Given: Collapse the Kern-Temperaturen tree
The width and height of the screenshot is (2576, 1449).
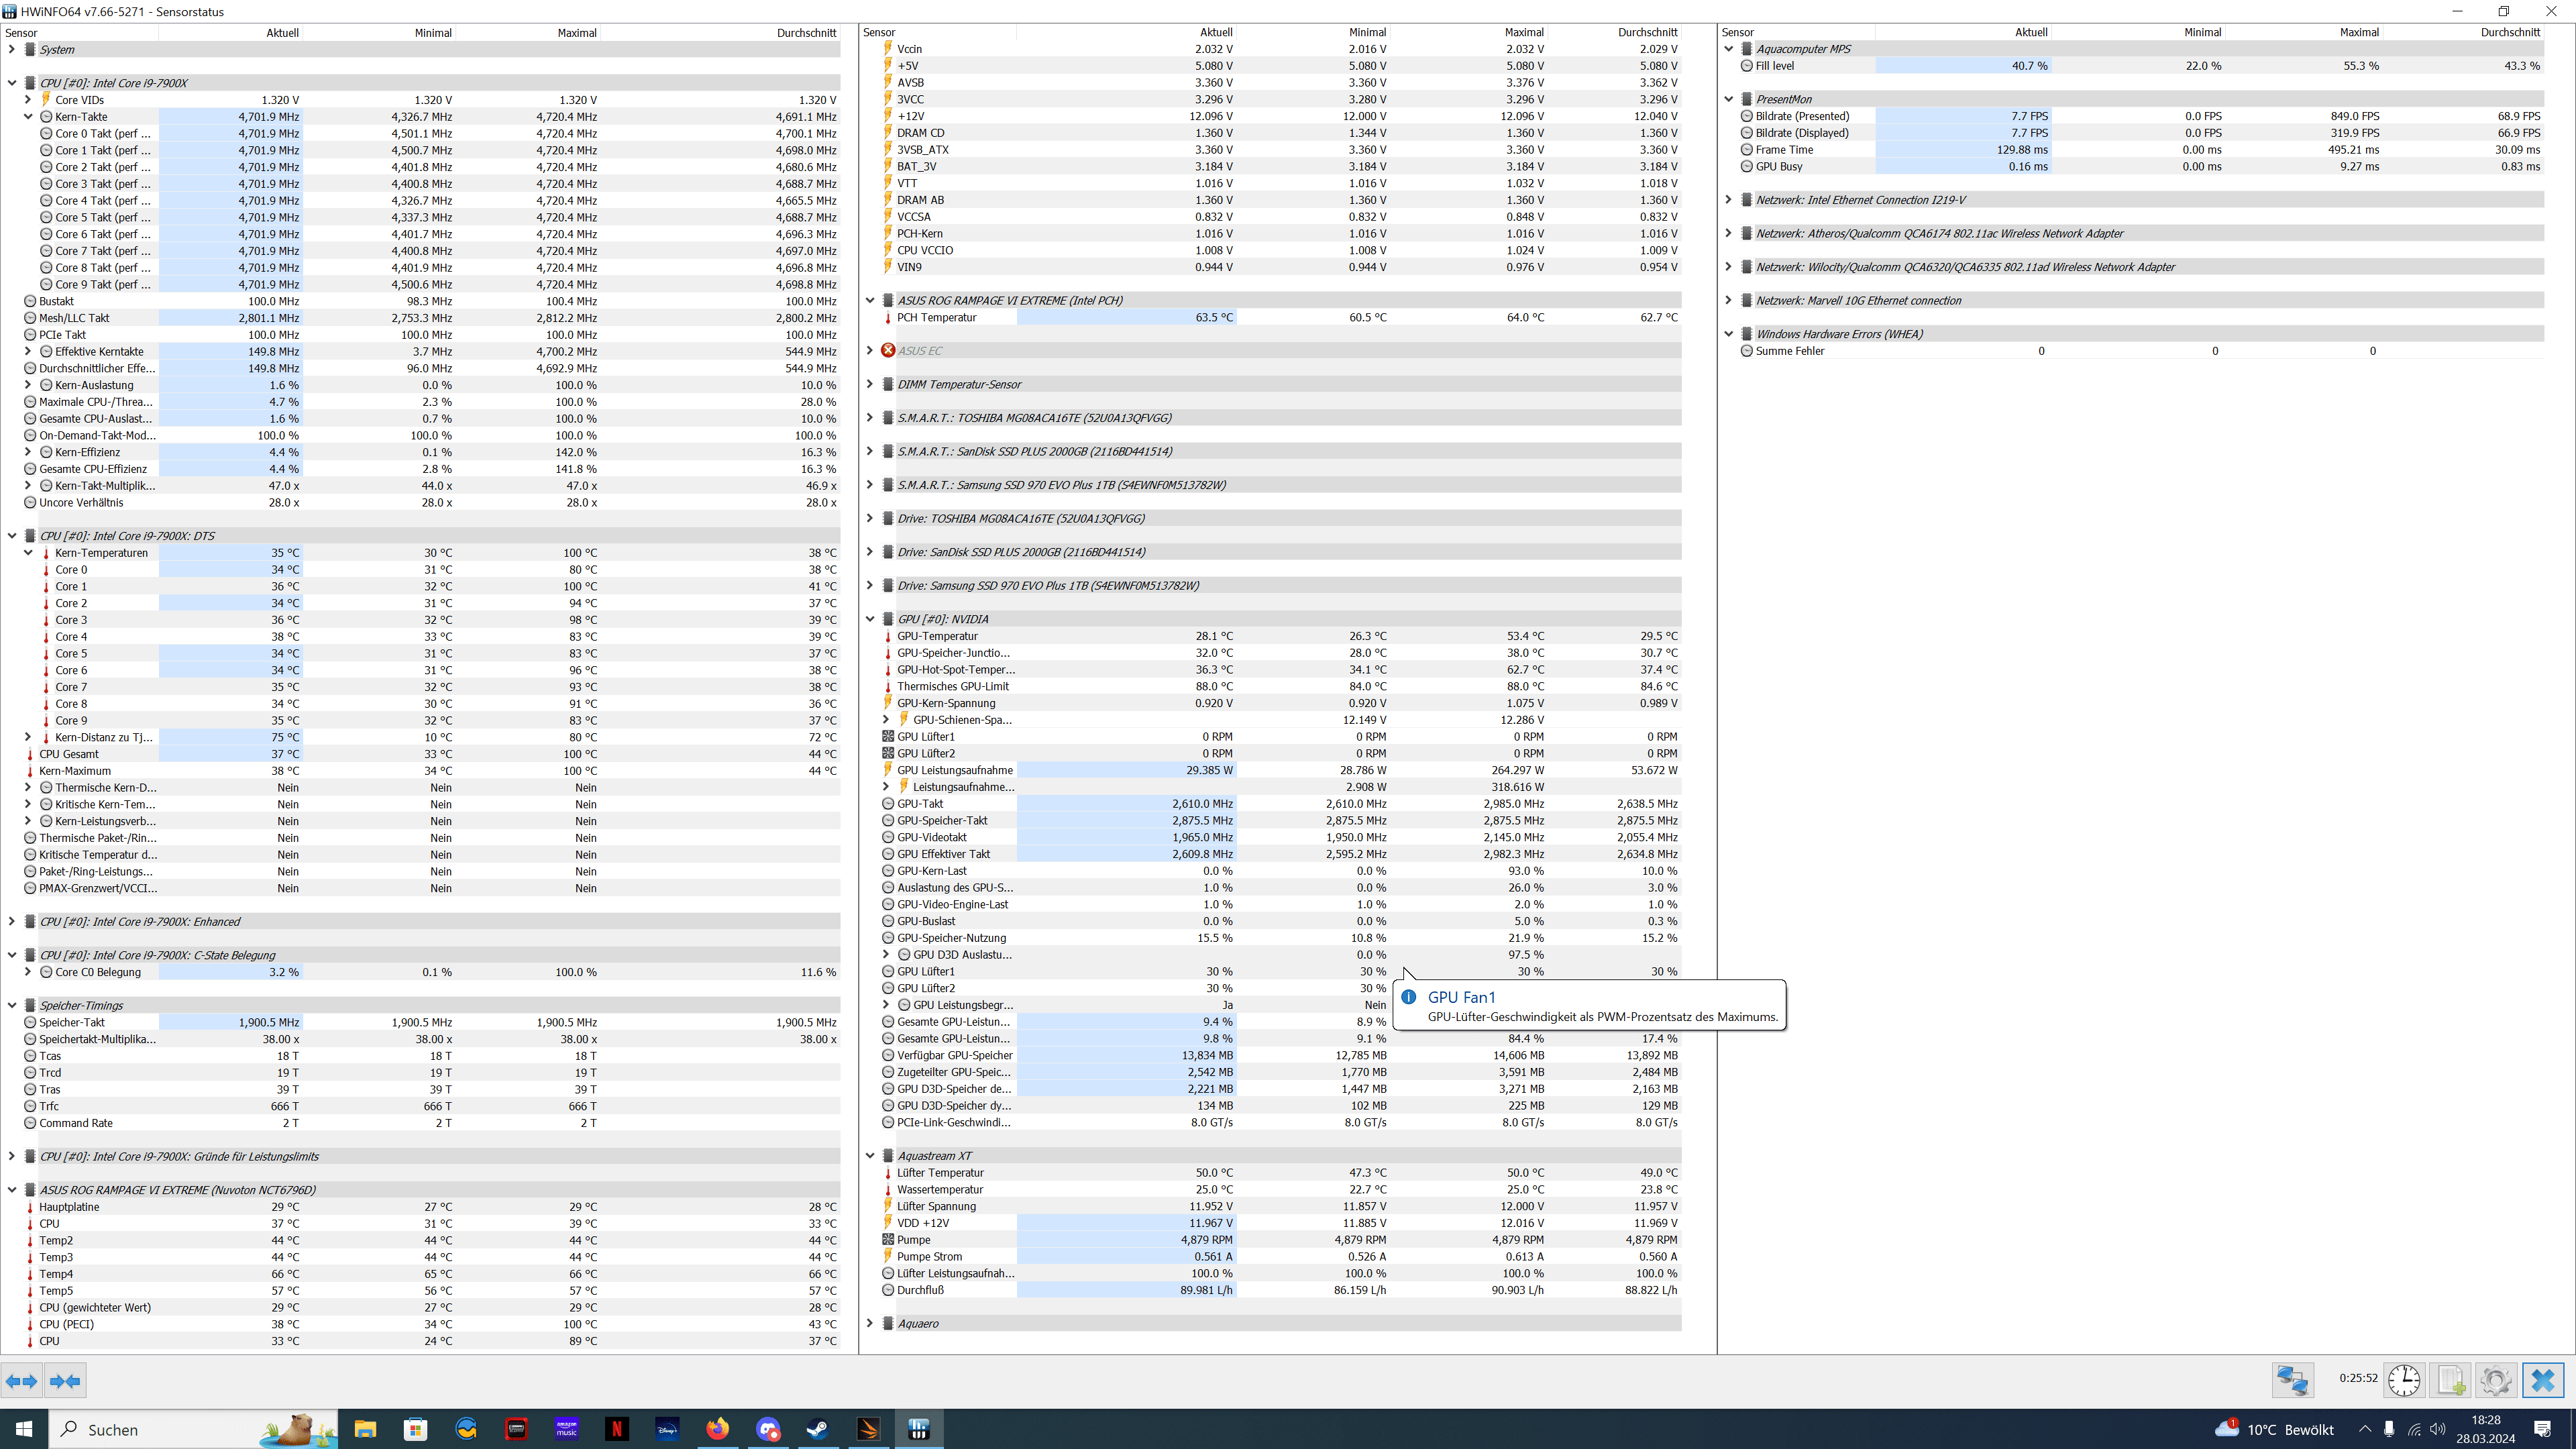Looking at the screenshot, I should point(28,553).
